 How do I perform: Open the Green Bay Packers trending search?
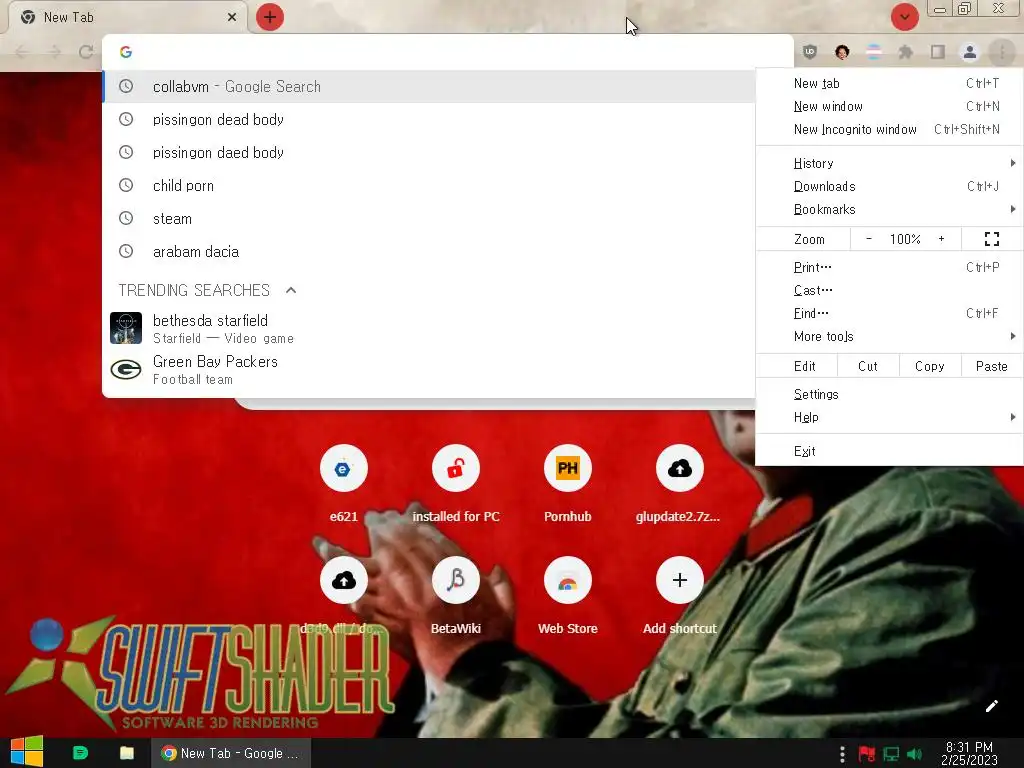[x=429, y=370]
